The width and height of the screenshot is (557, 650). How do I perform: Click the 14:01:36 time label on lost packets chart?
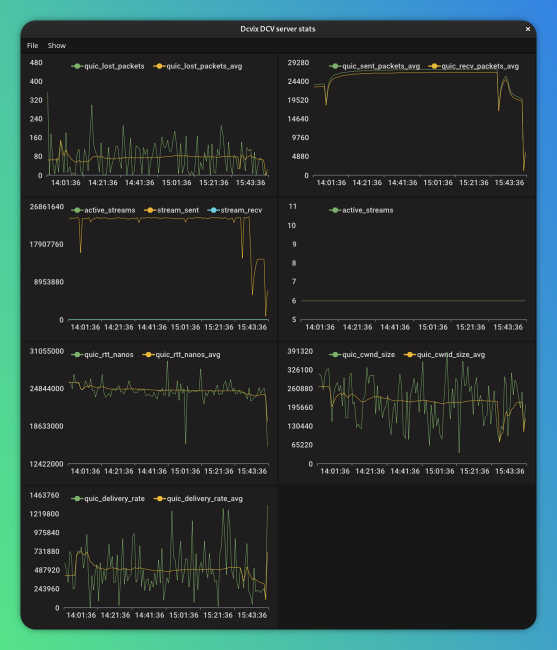pyautogui.click(x=65, y=182)
